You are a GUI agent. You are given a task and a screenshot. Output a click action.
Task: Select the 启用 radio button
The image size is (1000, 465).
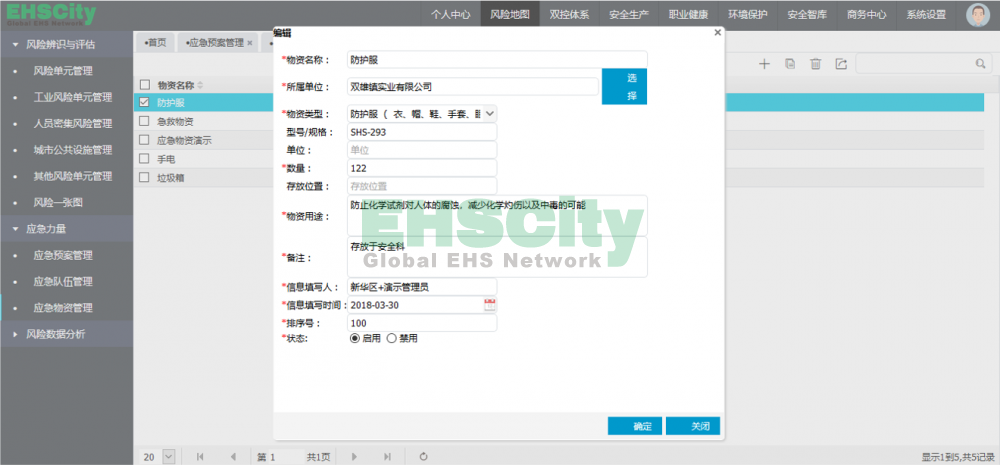(355, 339)
